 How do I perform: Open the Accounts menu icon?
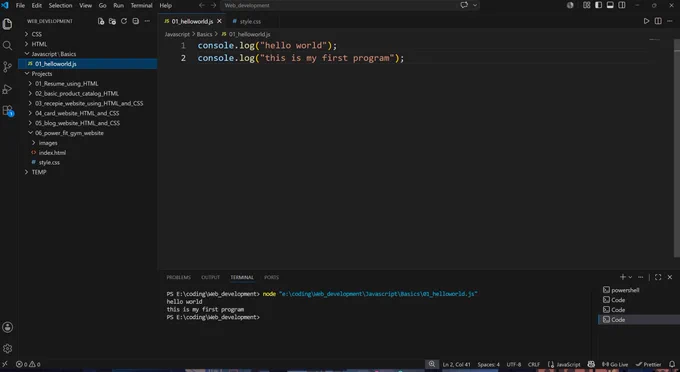tap(7, 327)
